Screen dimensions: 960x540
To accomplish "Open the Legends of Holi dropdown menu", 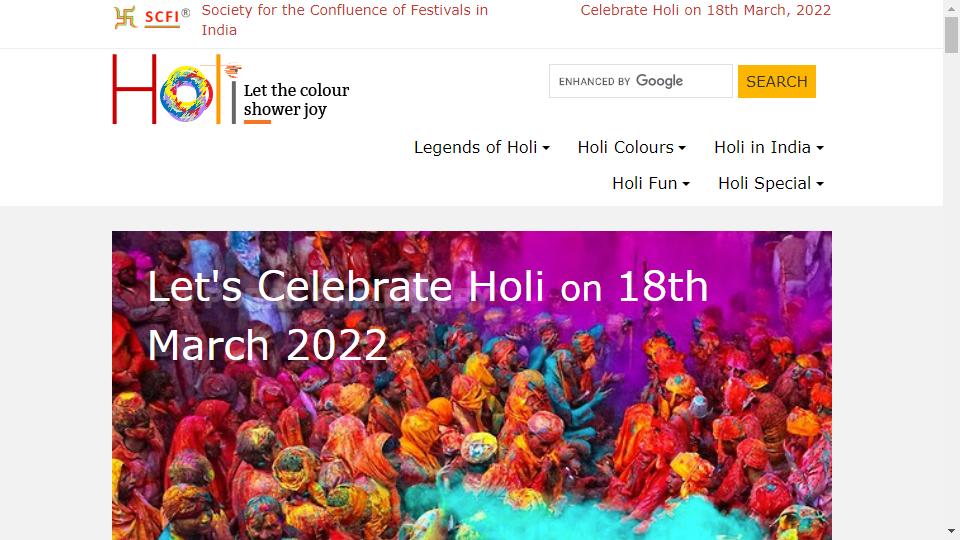I will click(x=482, y=148).
